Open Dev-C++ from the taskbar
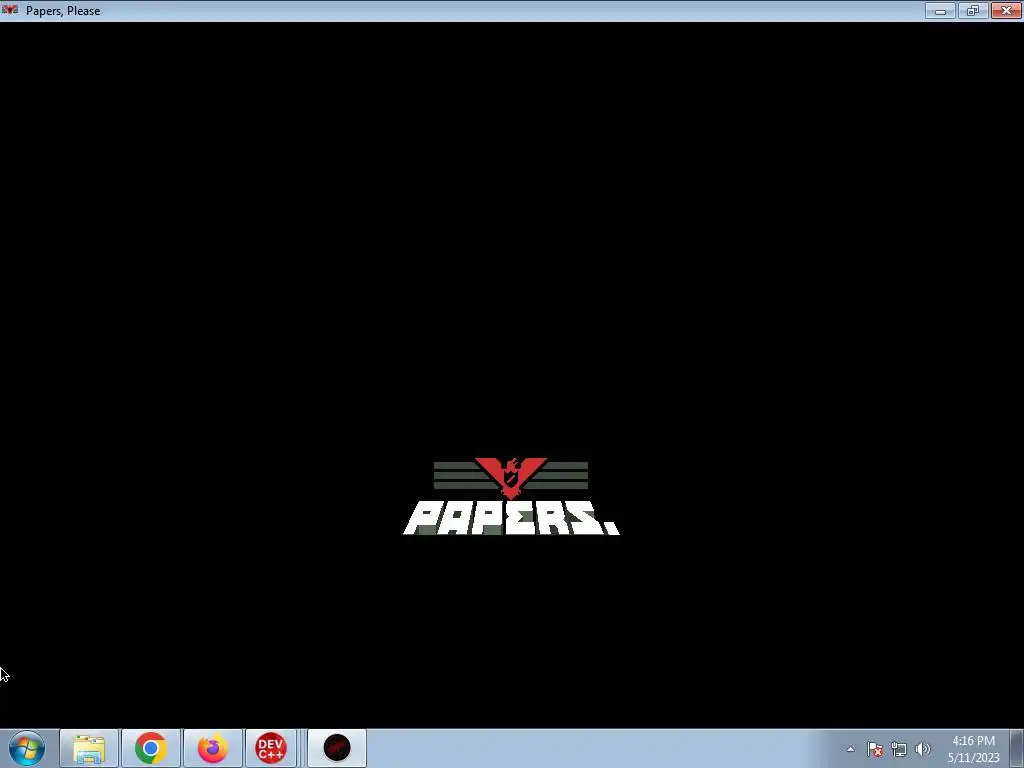Screen dimensions: 1024x768 point(271,748)
